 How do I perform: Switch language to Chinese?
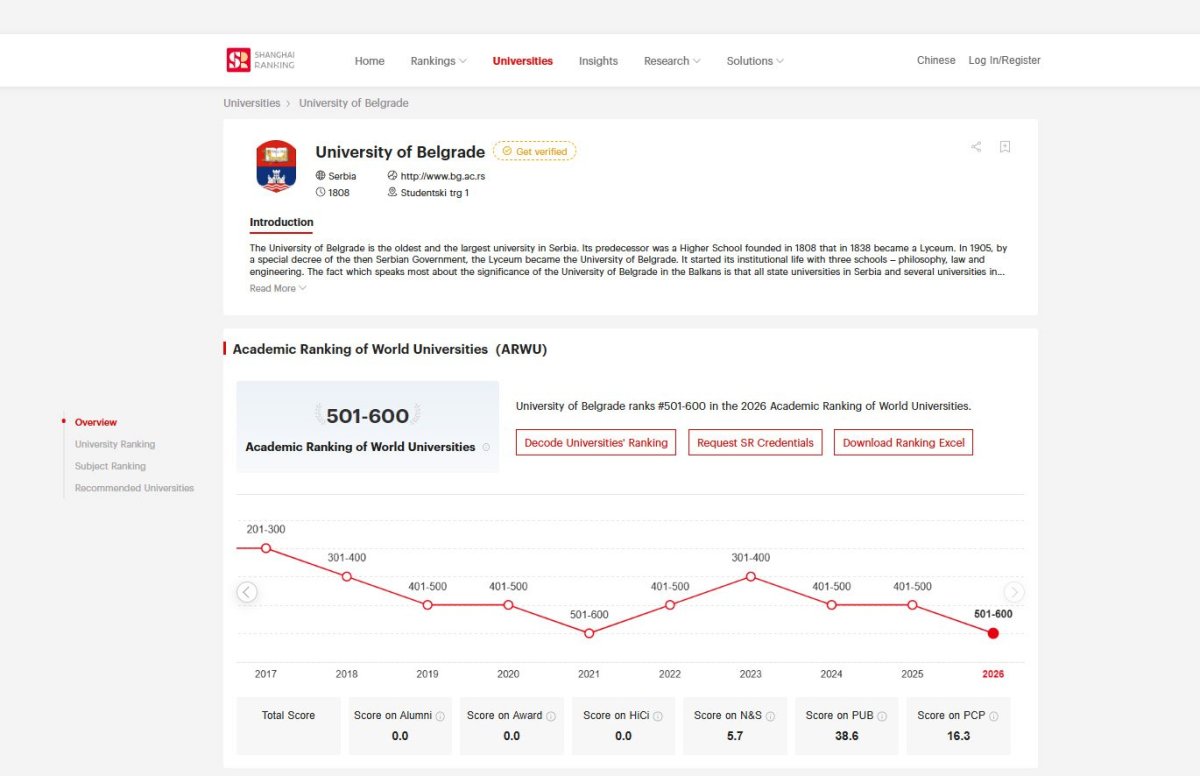936,60
